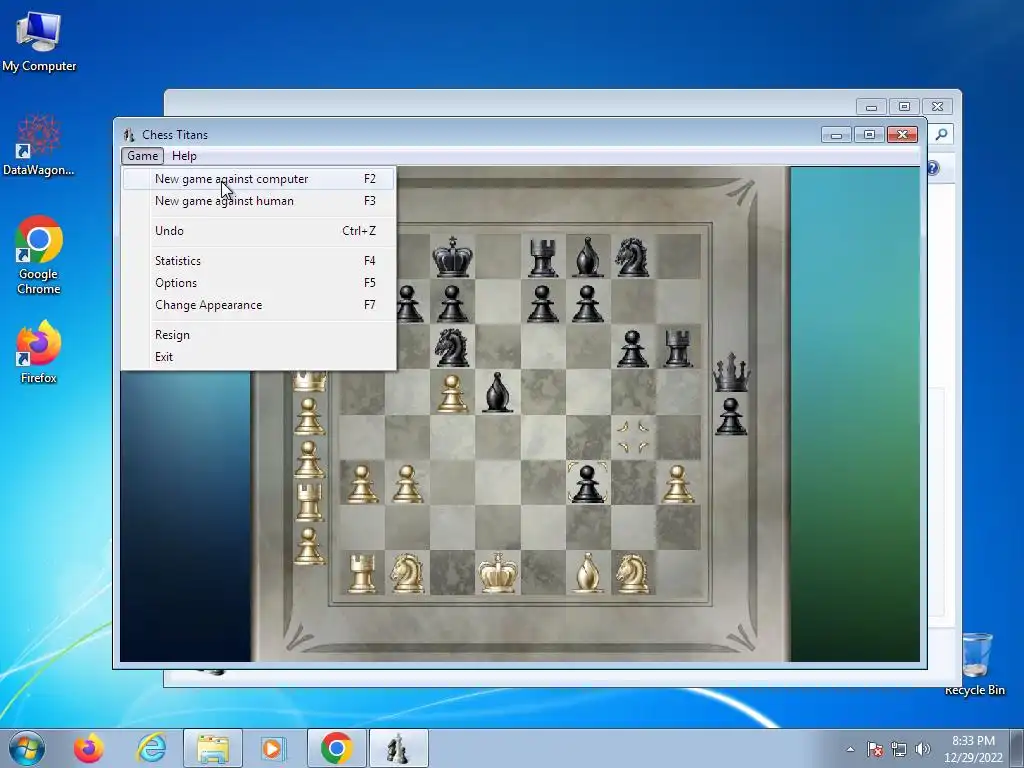Click the search icon in the background window

(941, 134)
